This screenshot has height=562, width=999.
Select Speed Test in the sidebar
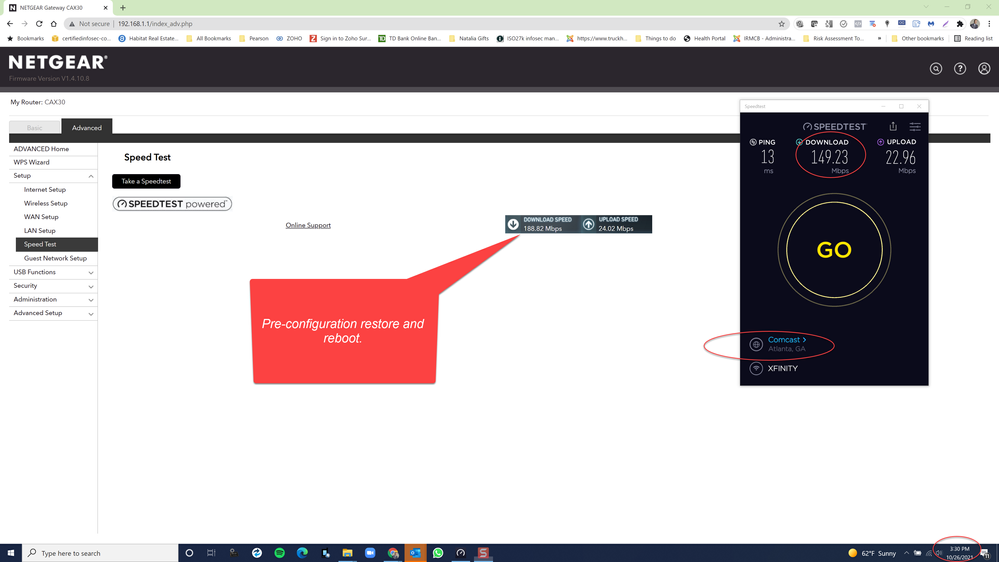tap(57, 244)
